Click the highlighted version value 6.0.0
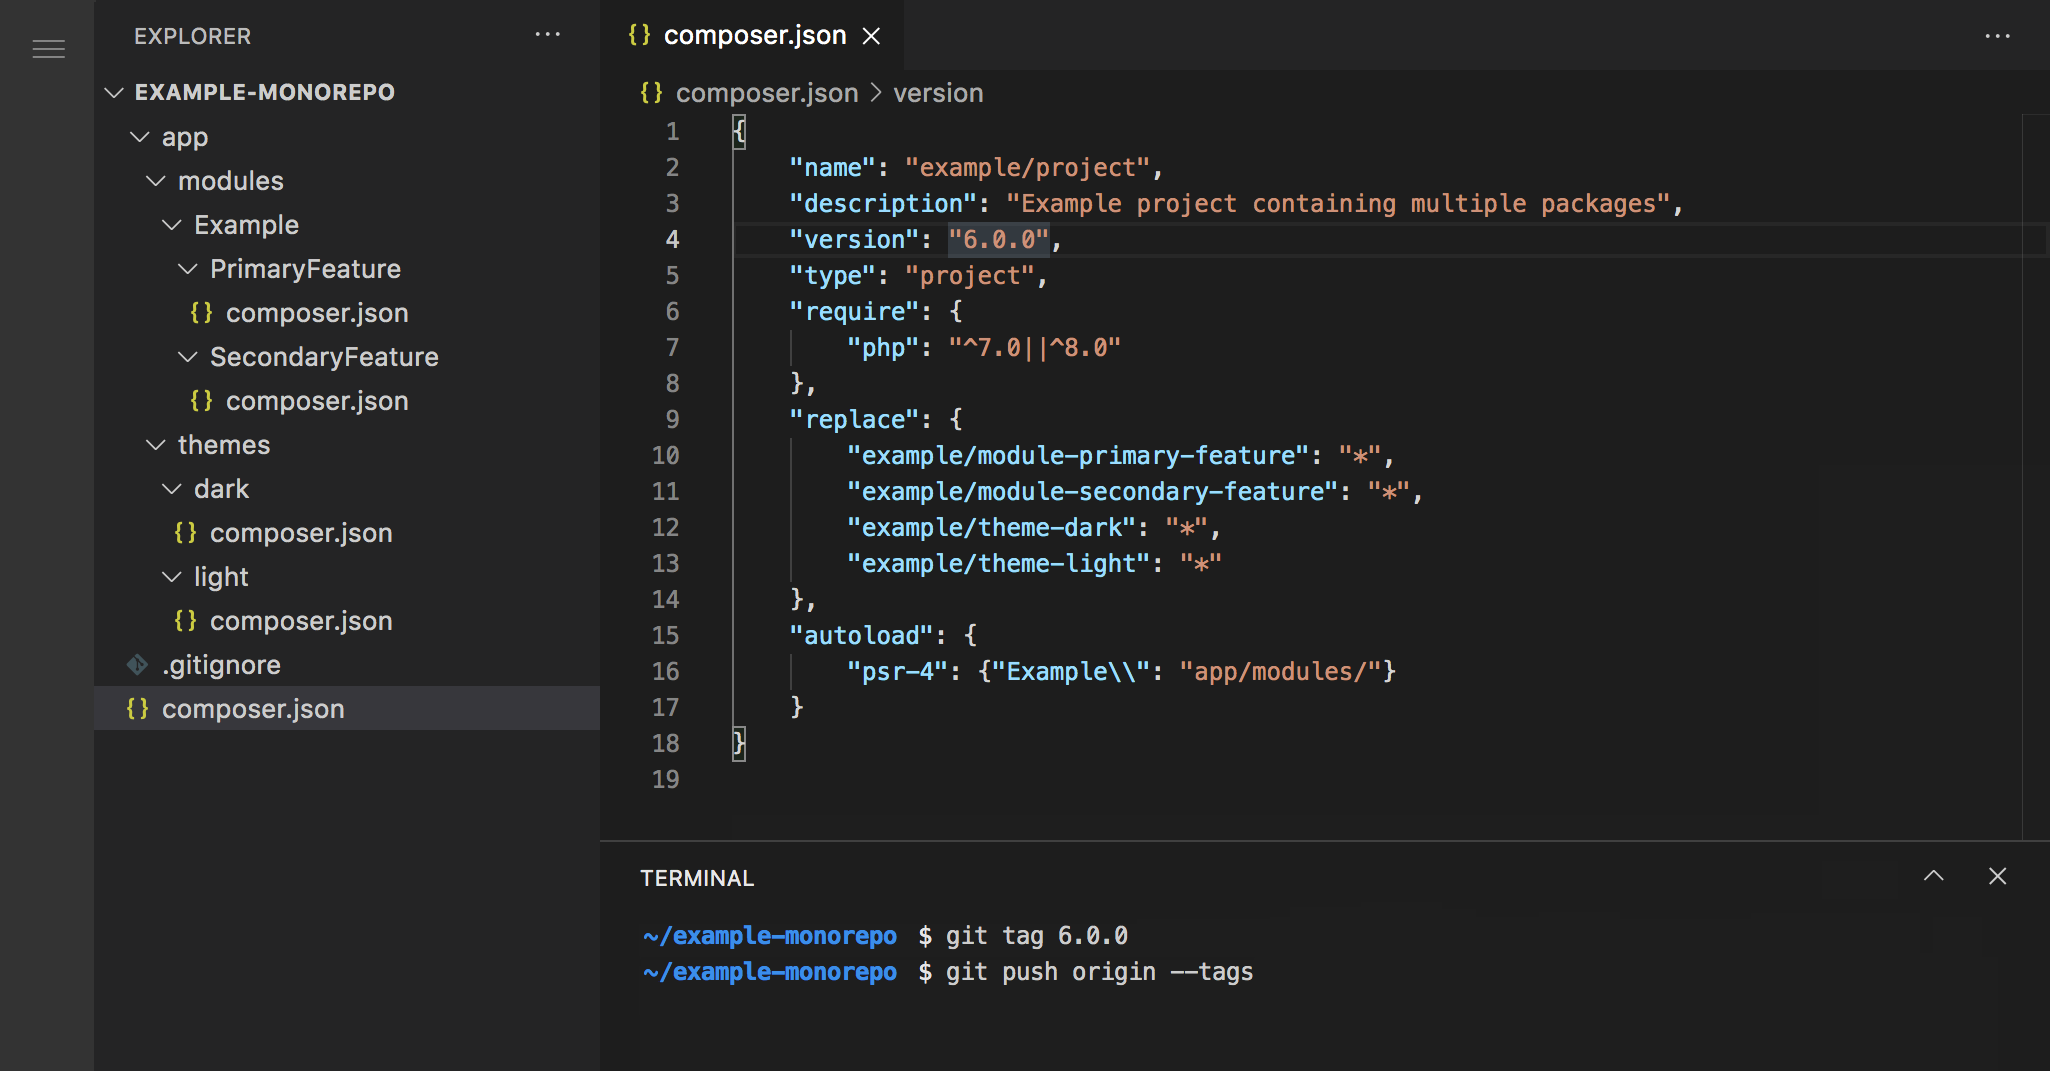Viewport: 2050px width, 1071px height. pyautogui.click(x=999, y=239)
